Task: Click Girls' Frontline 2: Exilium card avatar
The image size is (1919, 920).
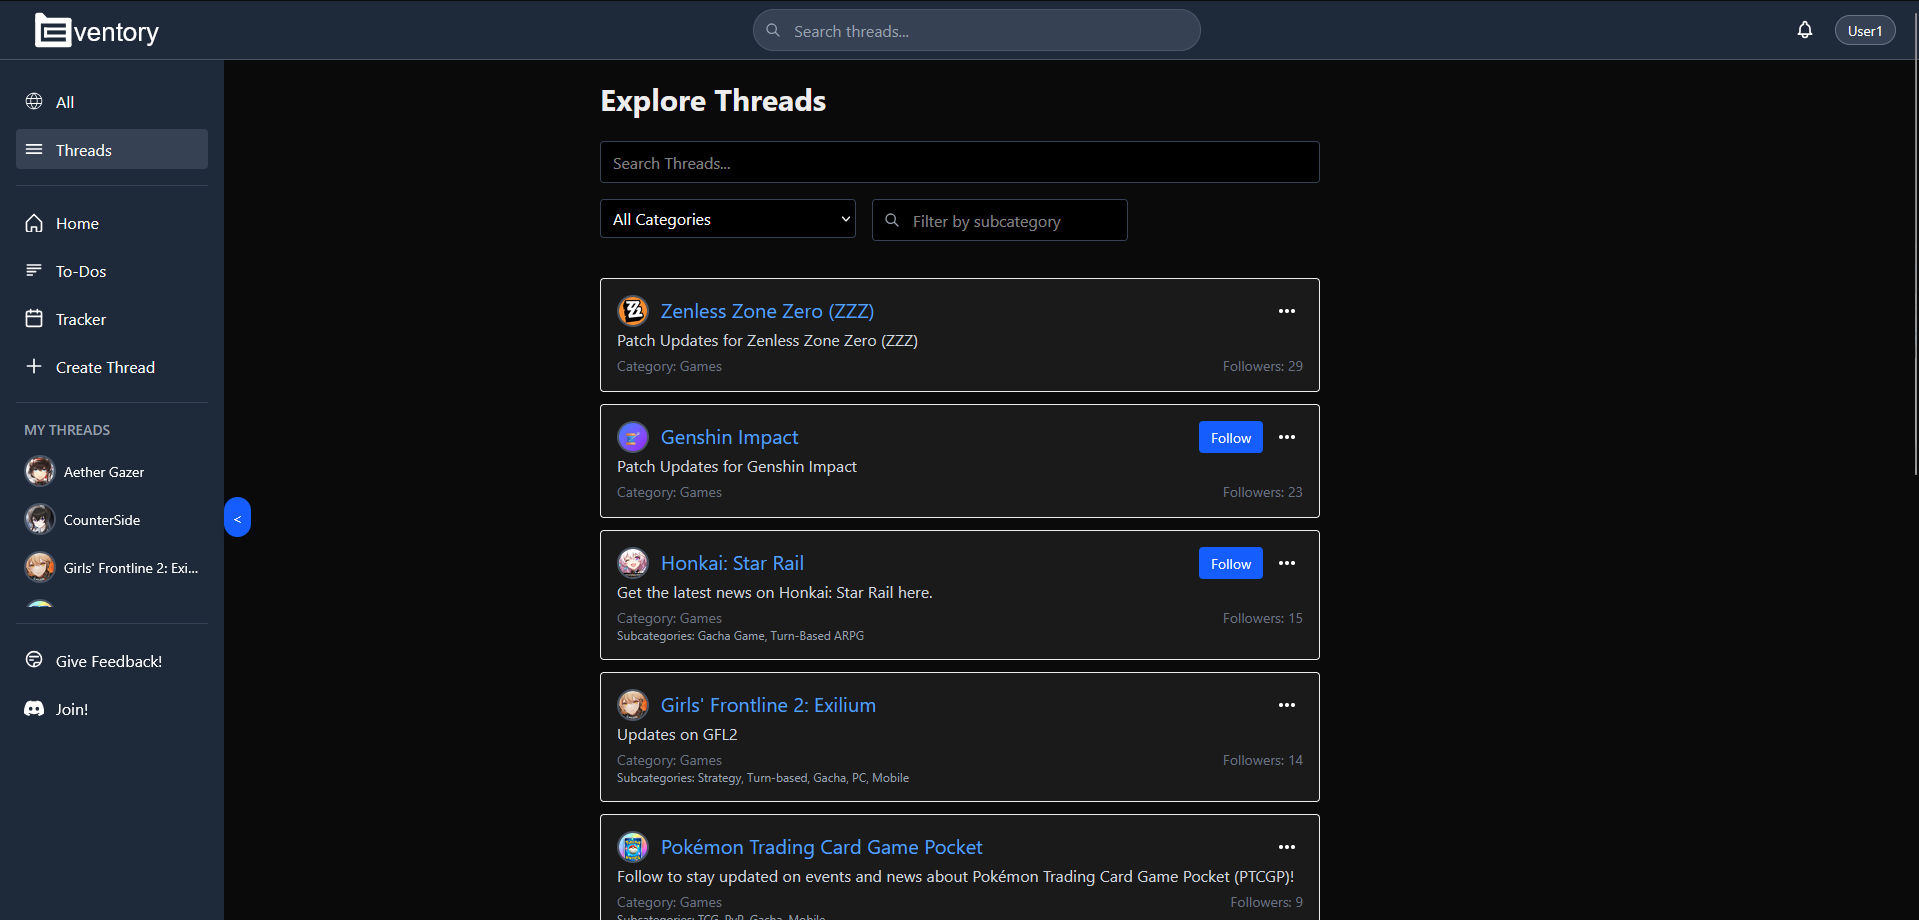Action: [633, 705]
